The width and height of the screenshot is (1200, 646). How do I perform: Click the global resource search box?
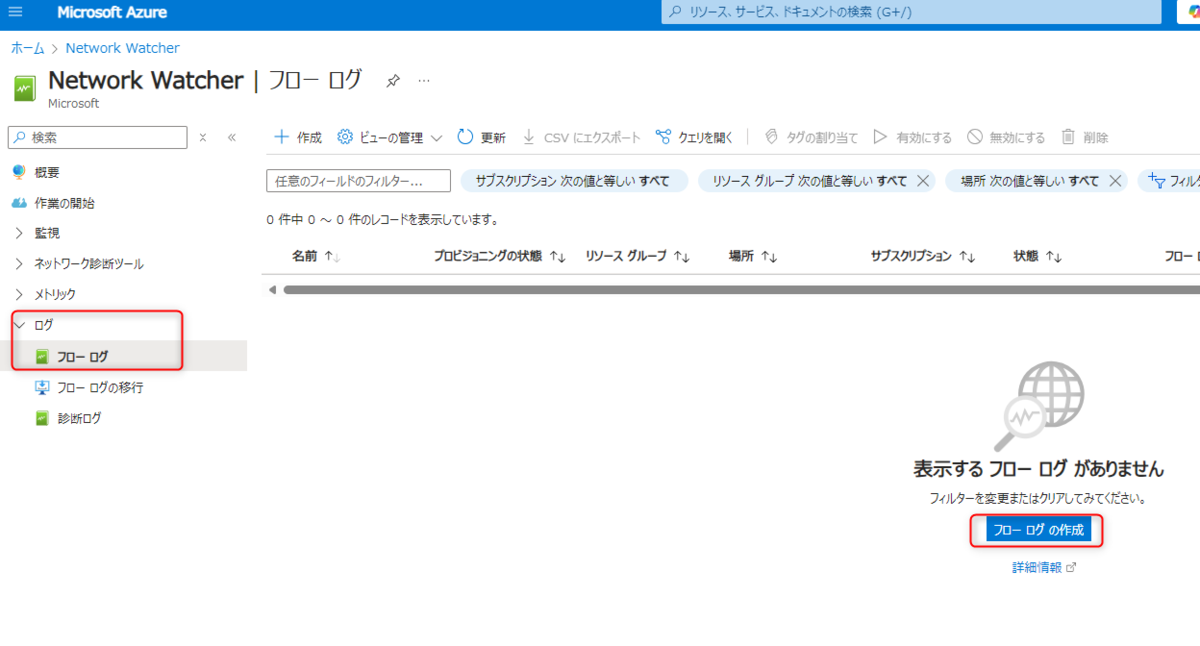tap(912, 12)
